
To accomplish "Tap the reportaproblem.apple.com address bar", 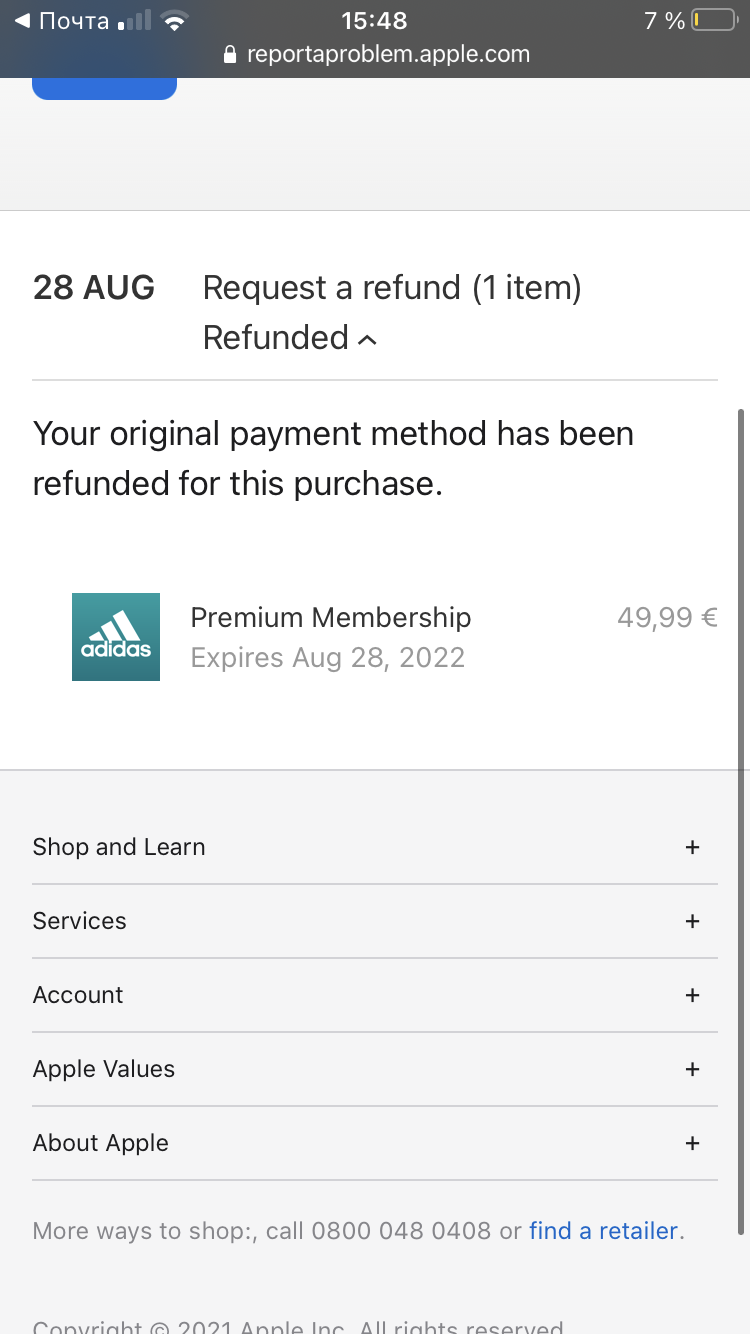I will point(388,55).
